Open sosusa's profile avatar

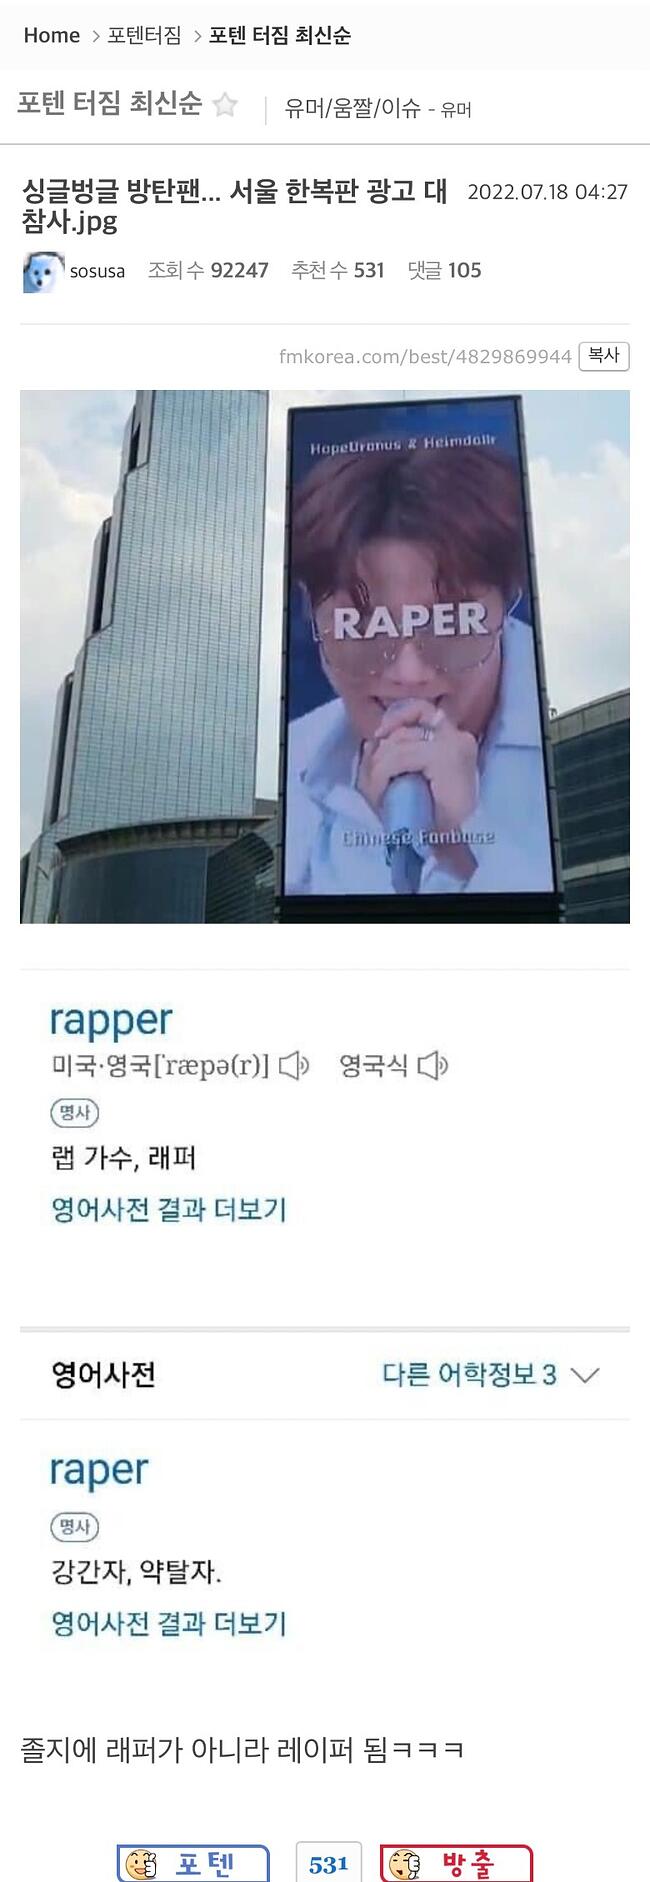(43, 272)
